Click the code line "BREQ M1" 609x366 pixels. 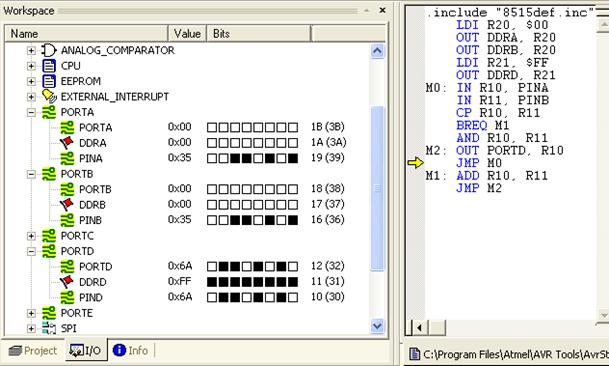482,125
